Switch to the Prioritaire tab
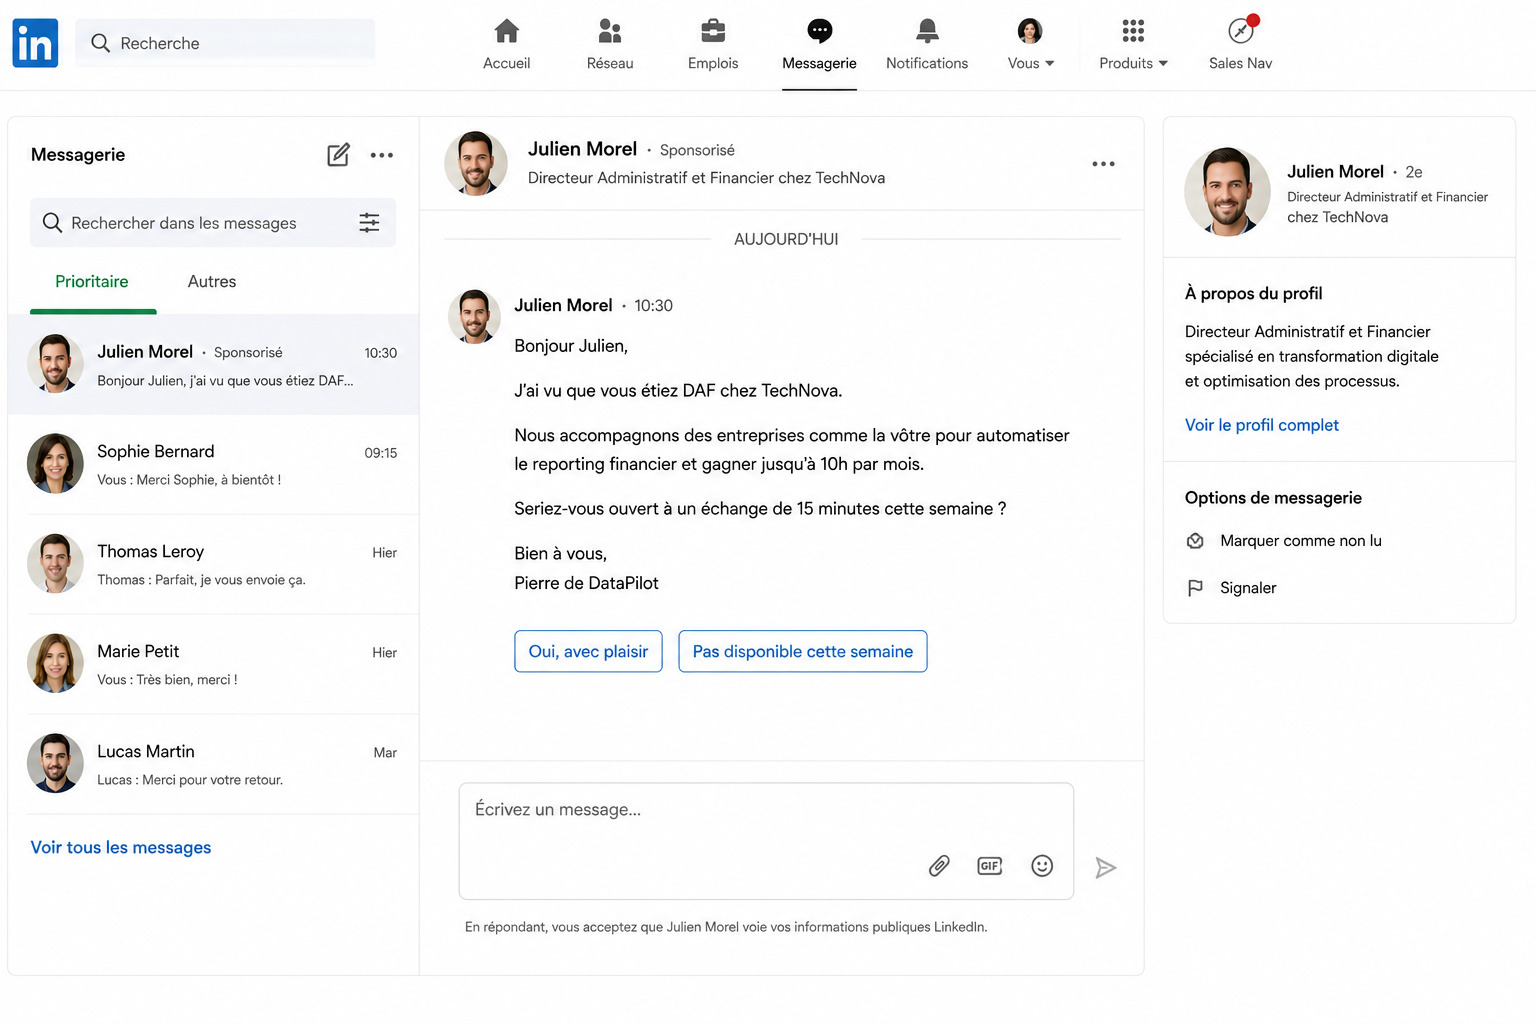This screenshot has width=1536, height=1024. (x=92, y=282)
